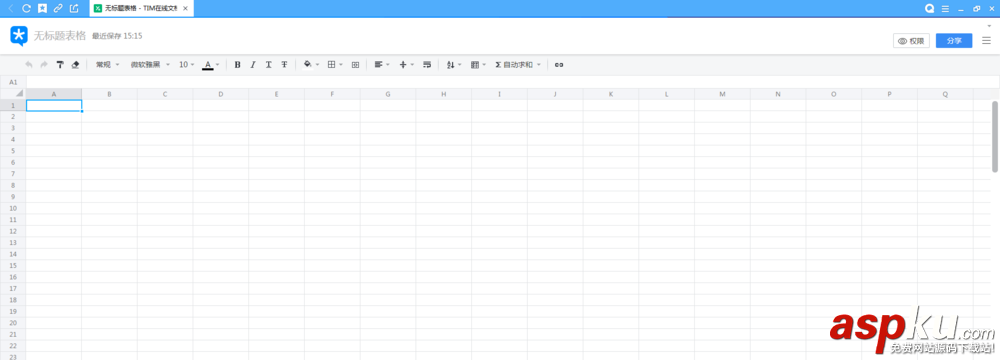Open the hamburger menu beside 分享
The image size is (1000, 360).
(987, 41)
